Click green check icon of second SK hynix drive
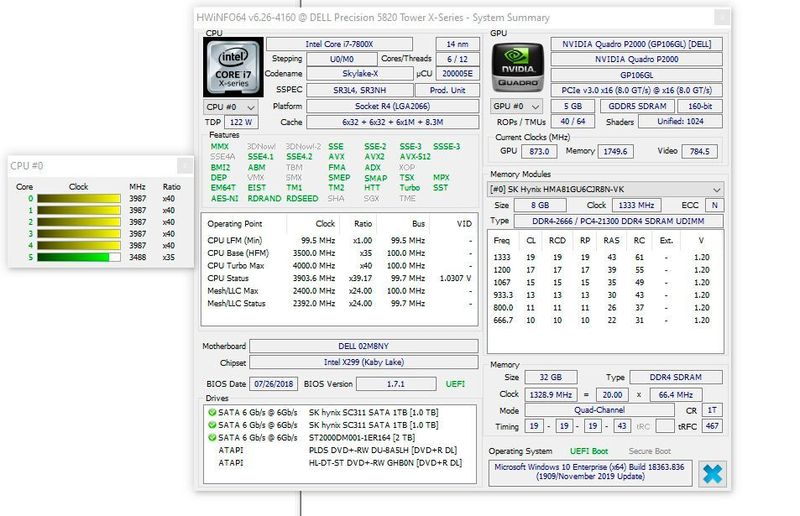 212,425
